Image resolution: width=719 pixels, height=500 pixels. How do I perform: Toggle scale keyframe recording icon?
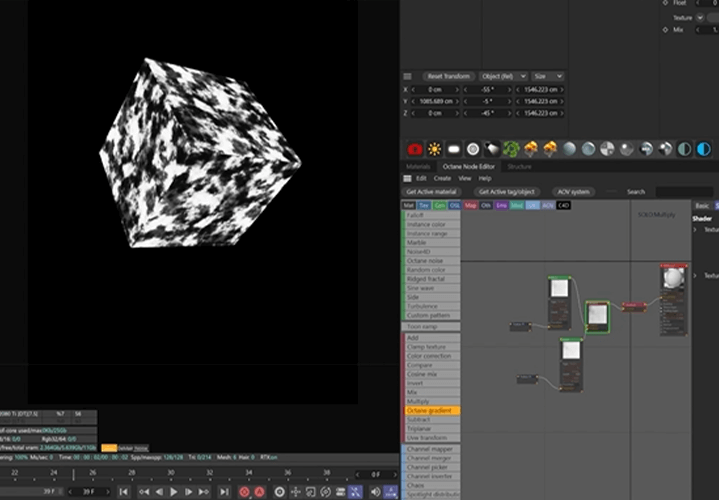[x=310, y=492]
